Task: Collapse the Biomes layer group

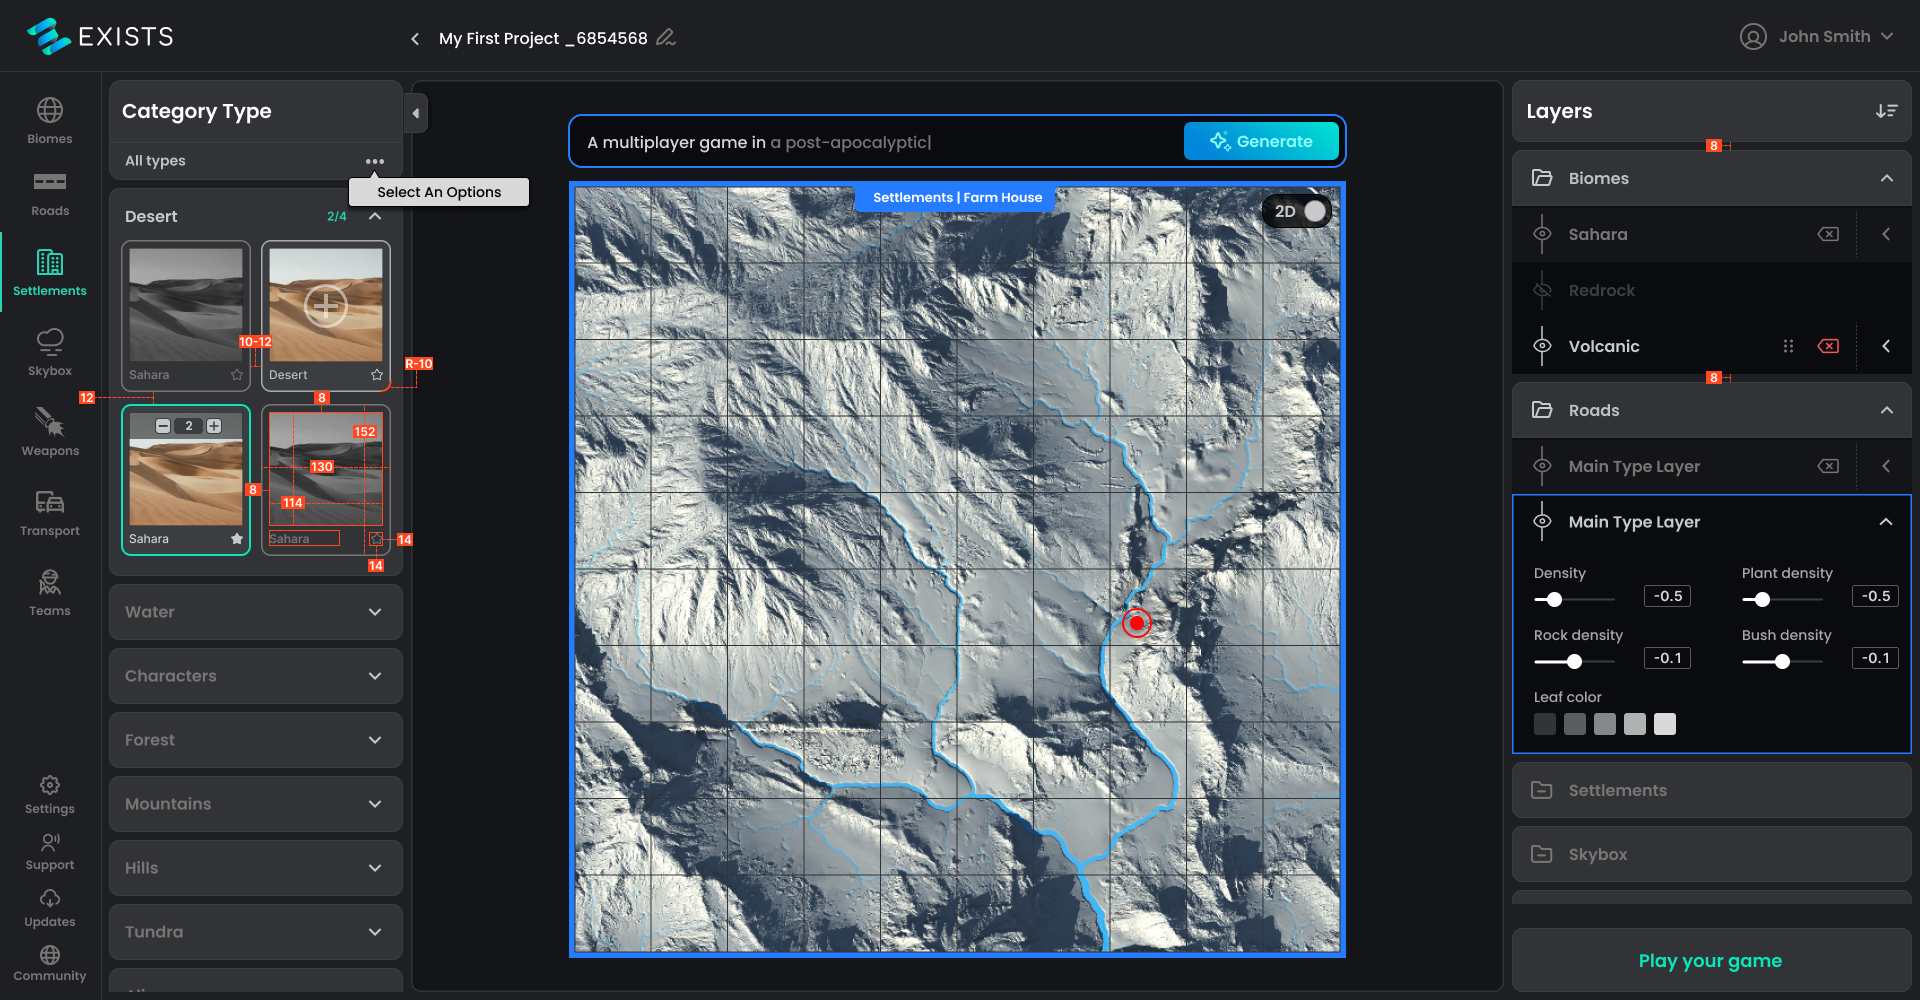Action: pyautogui.click(x=1886, y=178)
